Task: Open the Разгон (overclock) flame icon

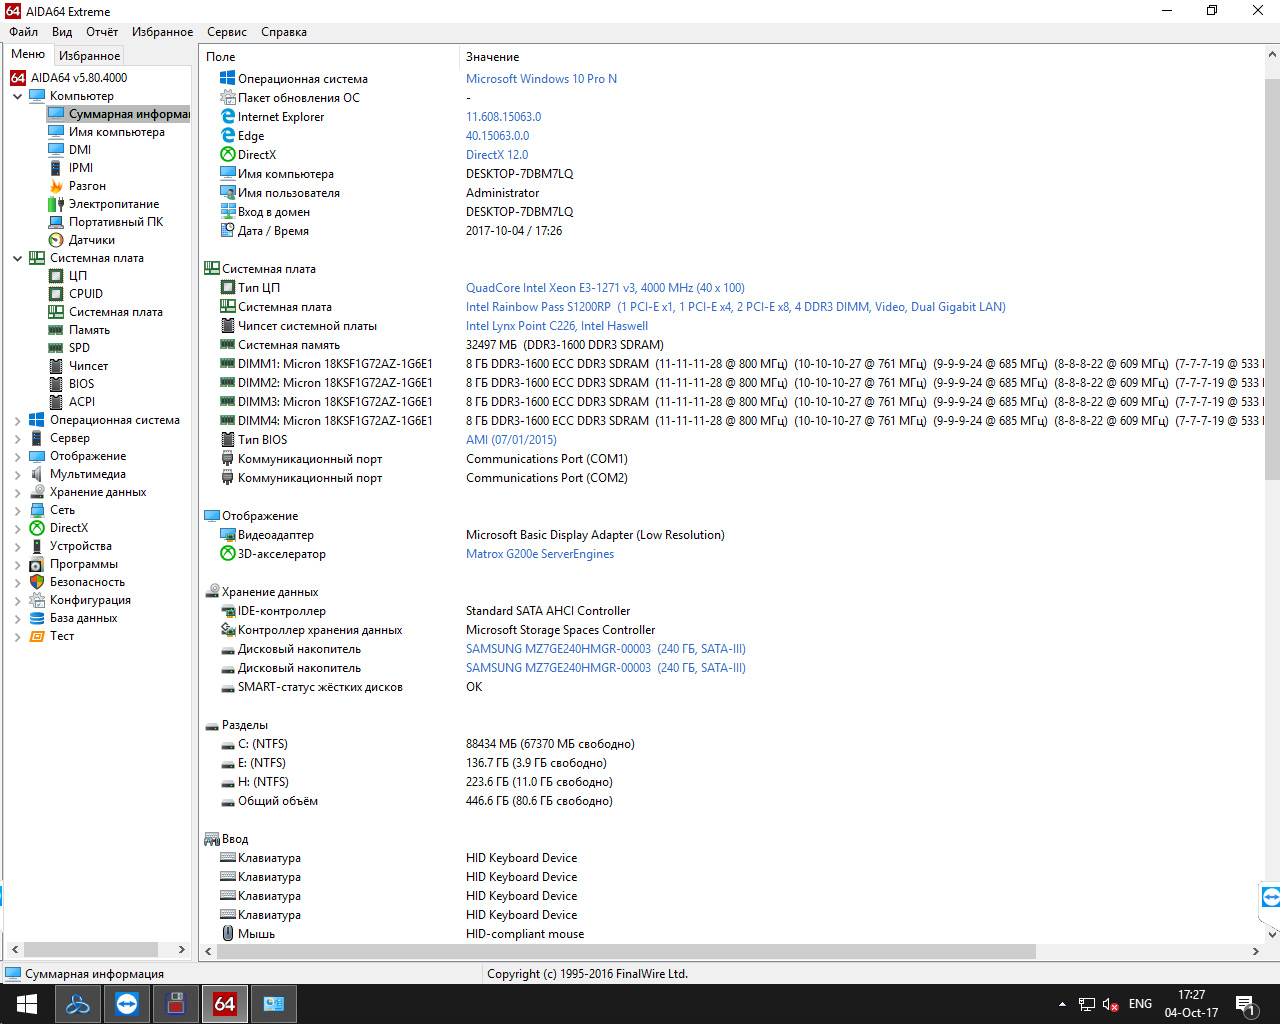Action: tap(56, 186)
